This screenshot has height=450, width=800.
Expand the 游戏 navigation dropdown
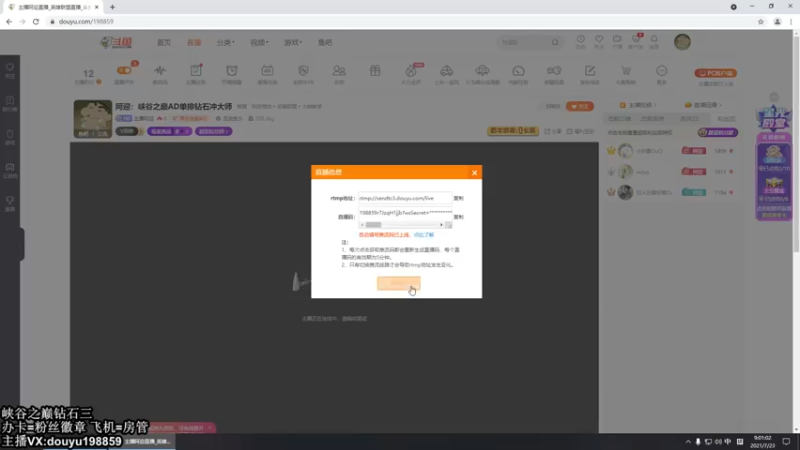[293, 42]
